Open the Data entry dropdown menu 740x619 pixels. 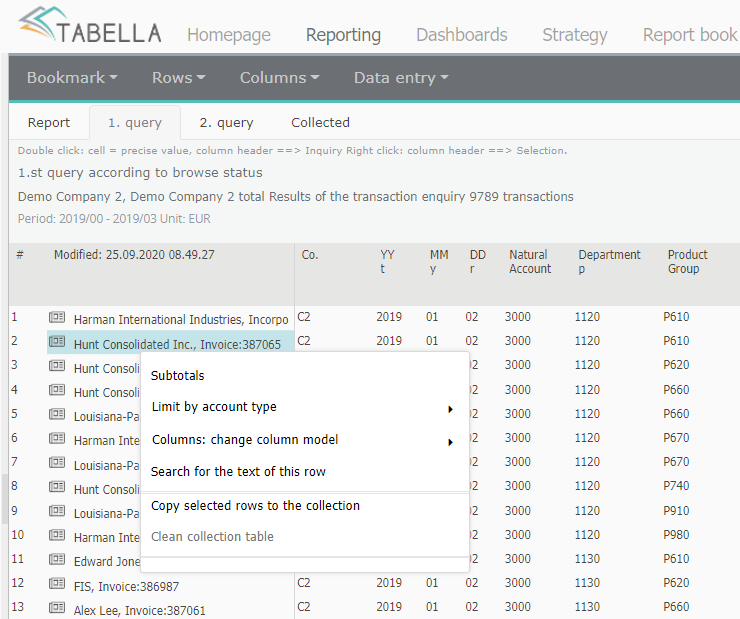click(x=401, y=77)
